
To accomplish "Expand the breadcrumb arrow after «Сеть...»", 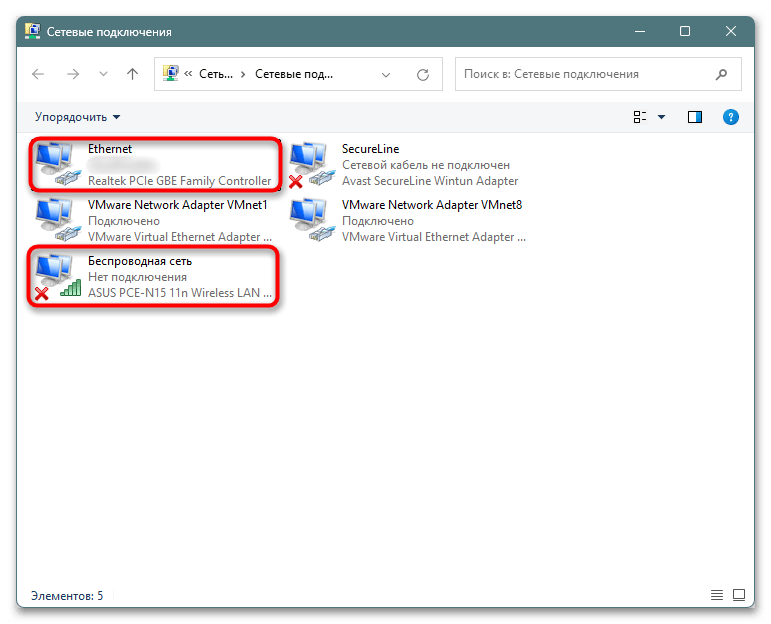I will click(243, 74).
